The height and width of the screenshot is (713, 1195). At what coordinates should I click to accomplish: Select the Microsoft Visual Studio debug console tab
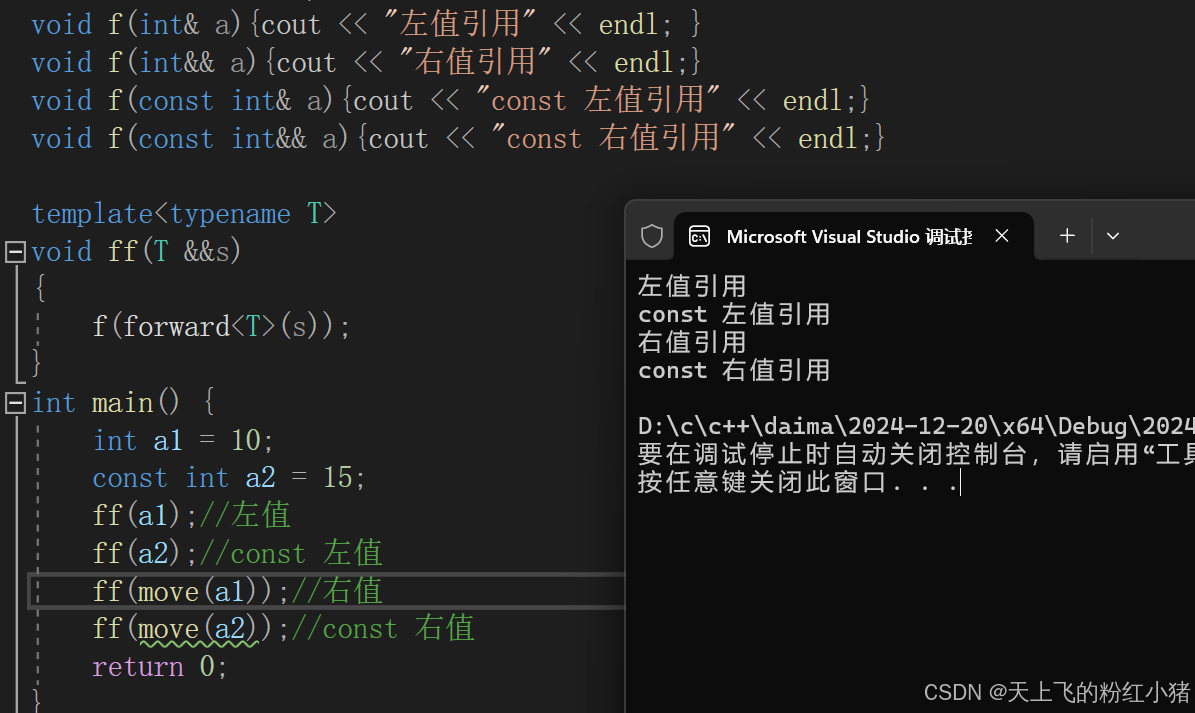[x=854, y=237]
